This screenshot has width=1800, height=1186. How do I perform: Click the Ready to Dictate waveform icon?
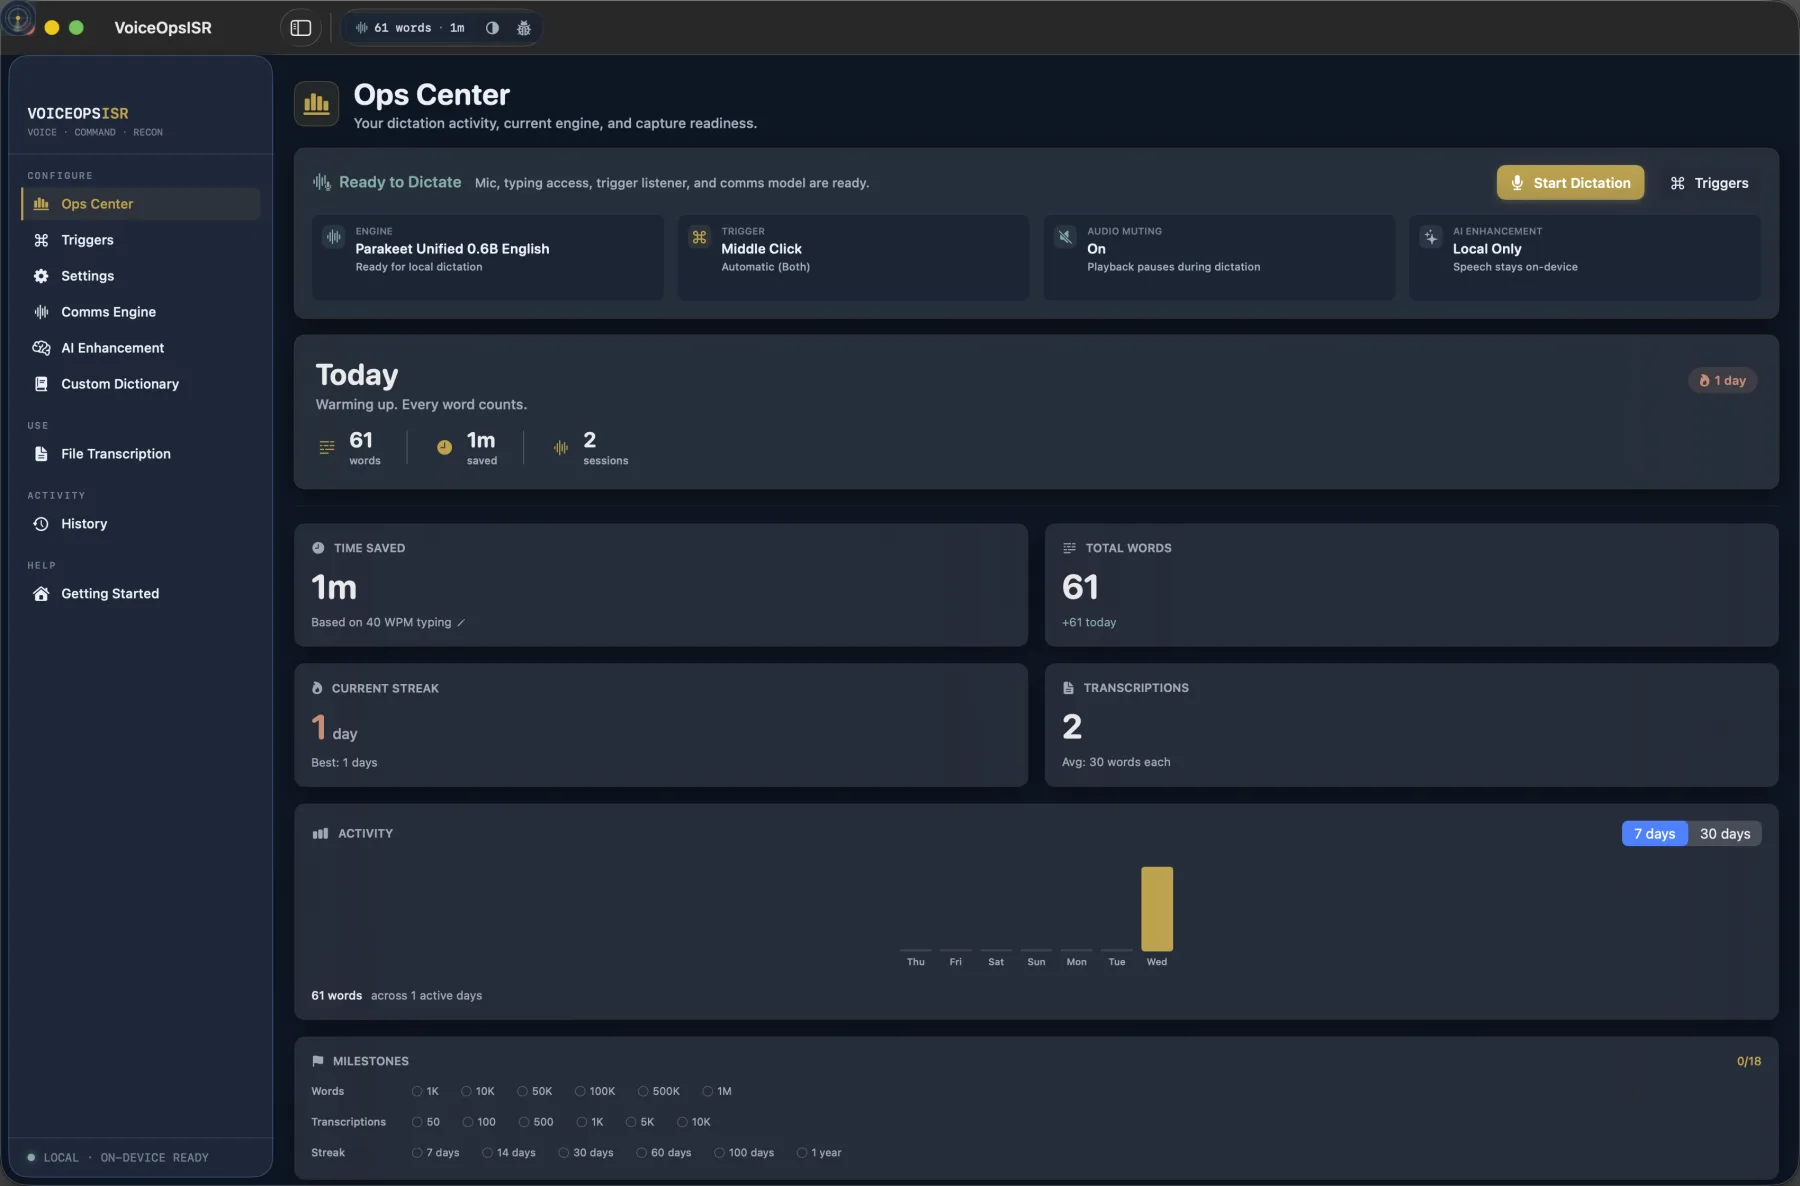point(322,182)
